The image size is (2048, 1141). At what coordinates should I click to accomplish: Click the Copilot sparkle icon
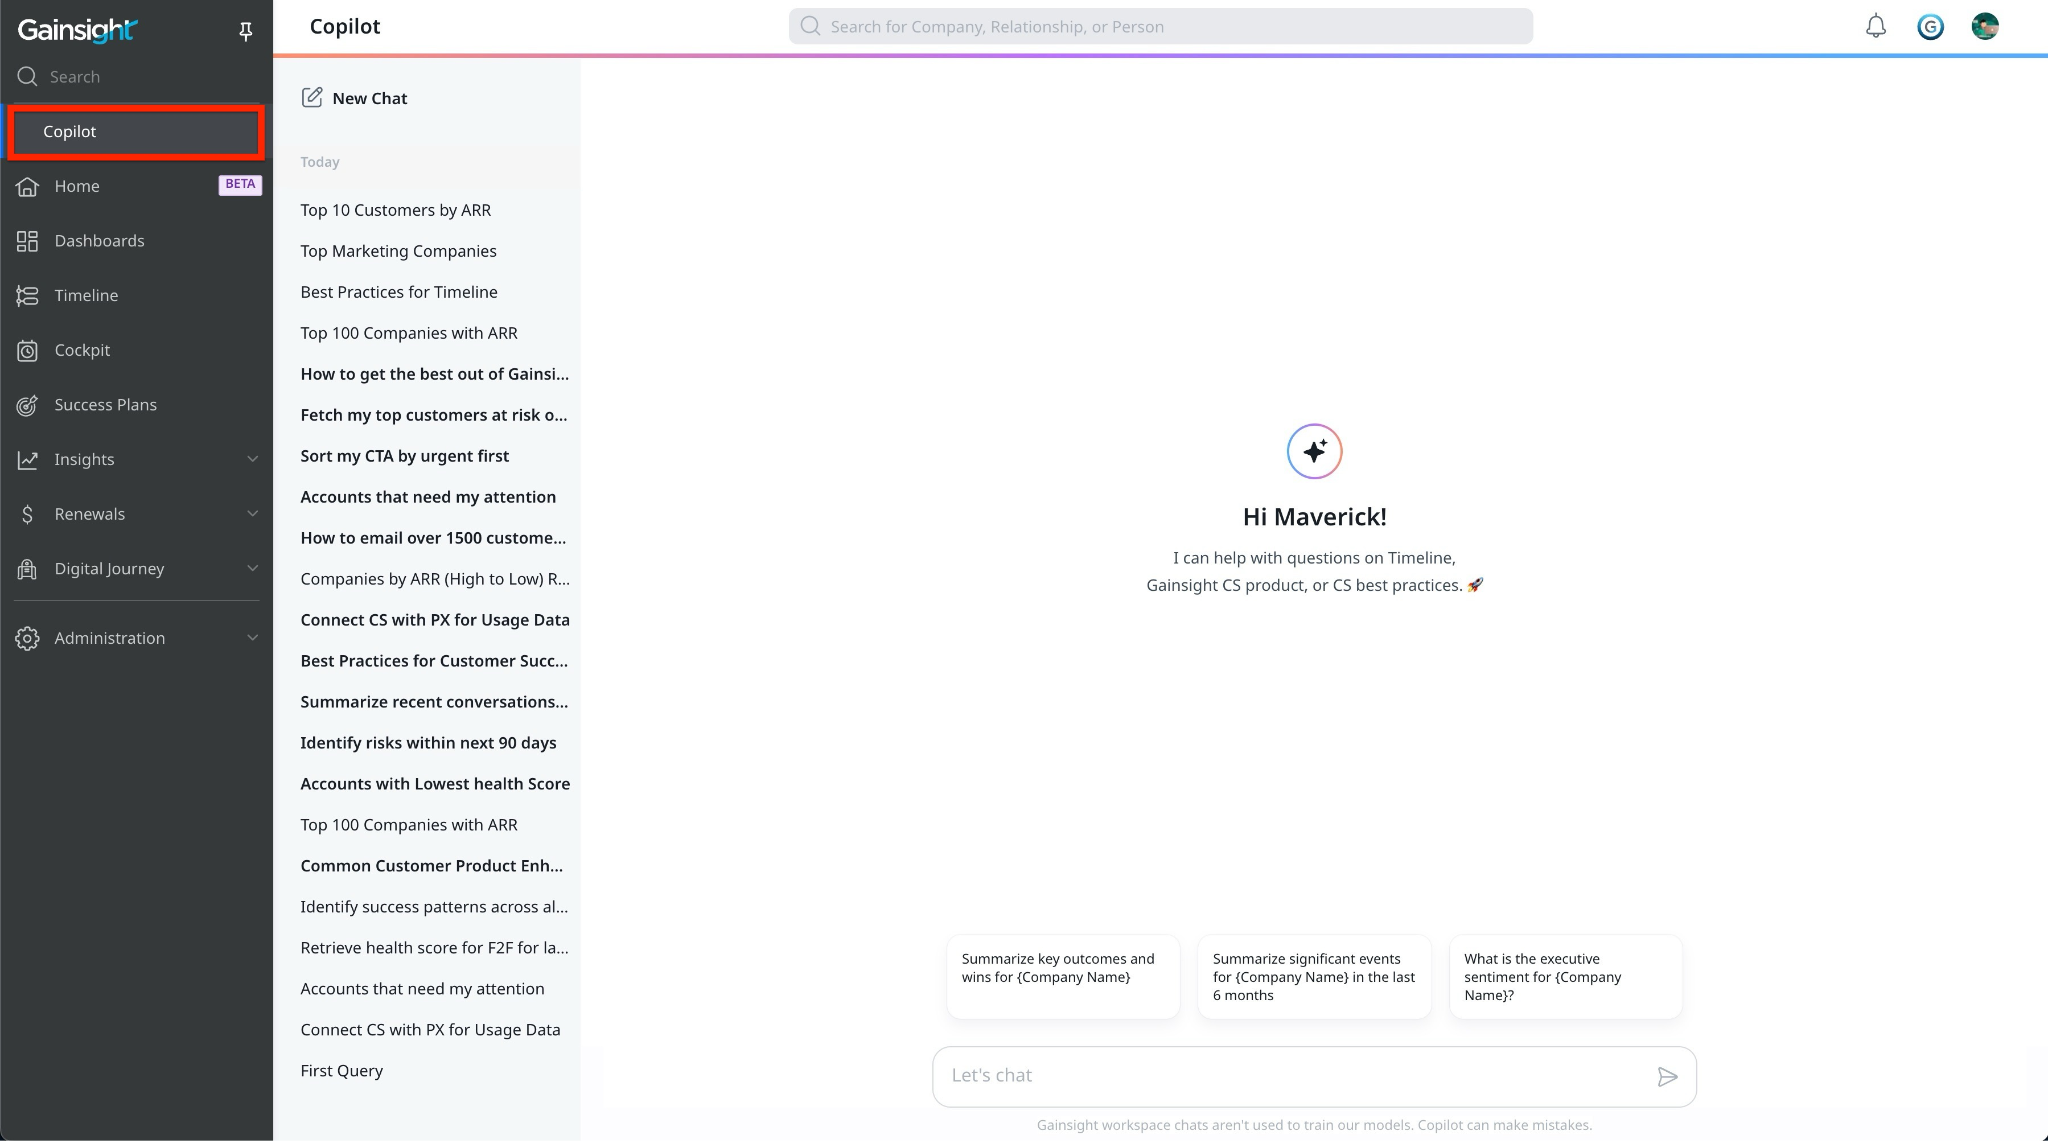(1314, 451)
